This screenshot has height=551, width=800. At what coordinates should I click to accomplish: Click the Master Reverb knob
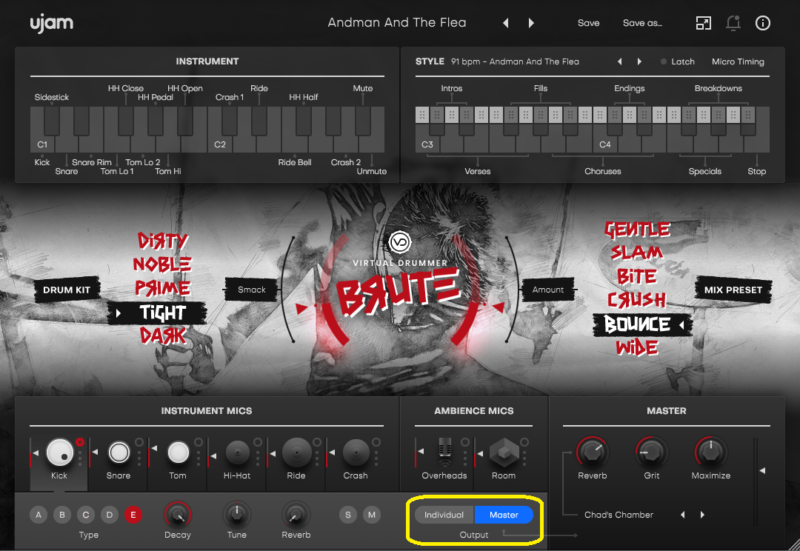pos(592,452)
